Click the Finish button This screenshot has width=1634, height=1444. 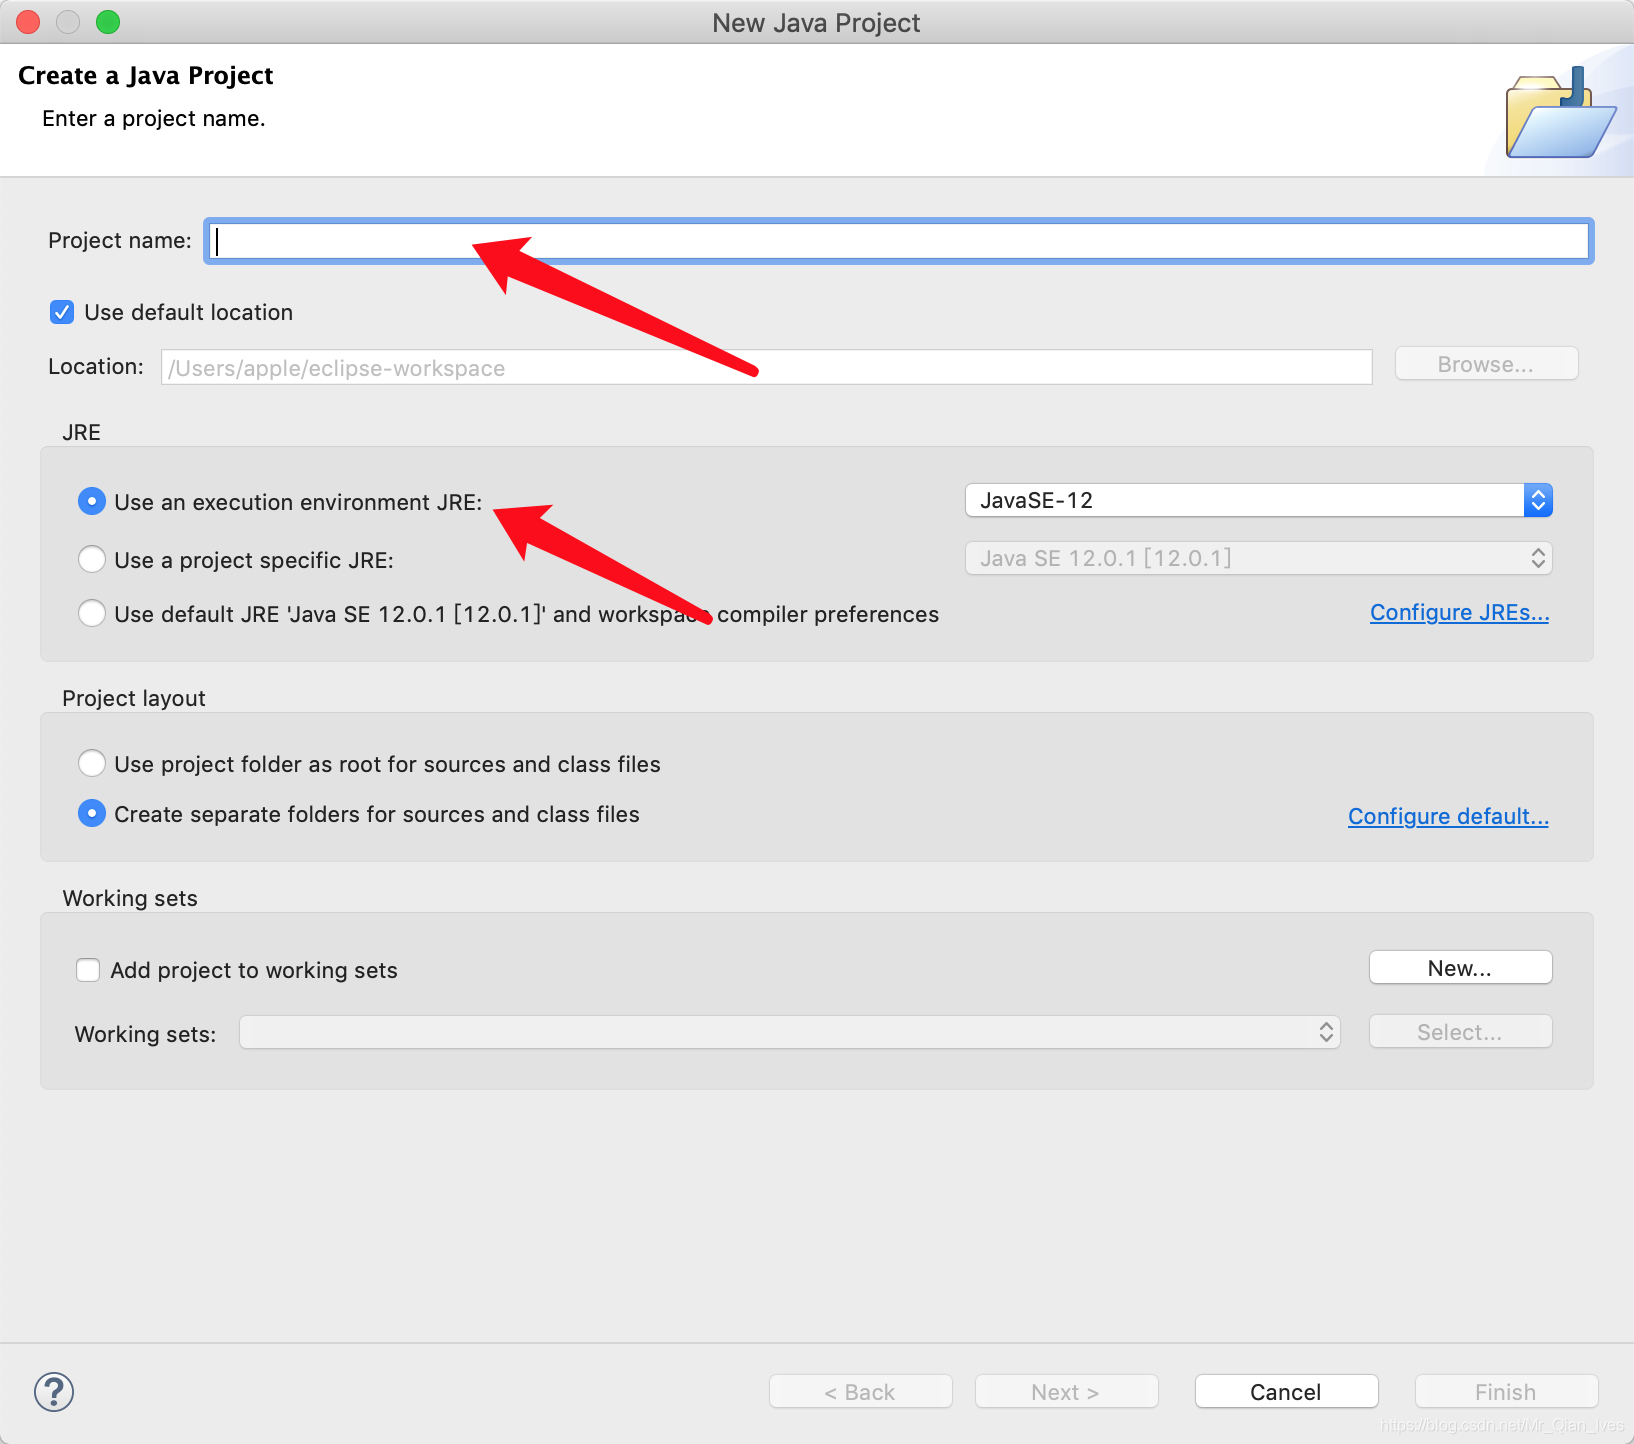tap(1506, 1392)
